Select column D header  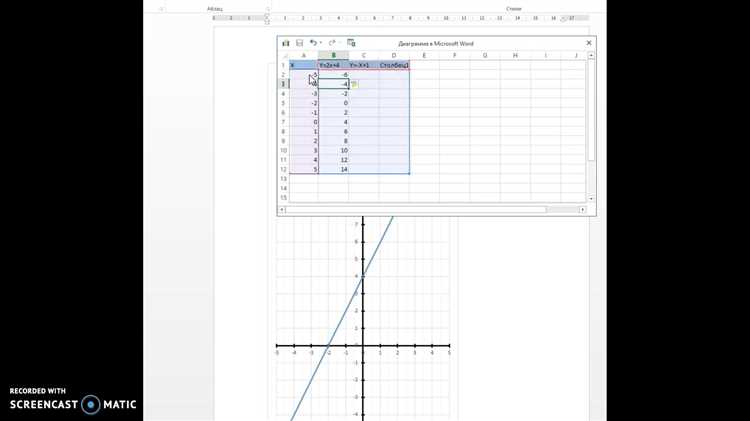[x=394, y=55]
